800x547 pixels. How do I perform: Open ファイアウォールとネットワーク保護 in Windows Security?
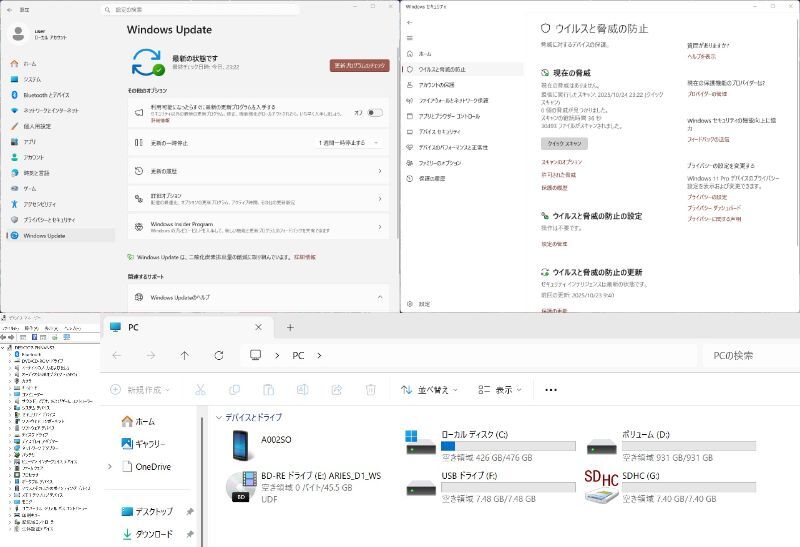tap(463, 101)
